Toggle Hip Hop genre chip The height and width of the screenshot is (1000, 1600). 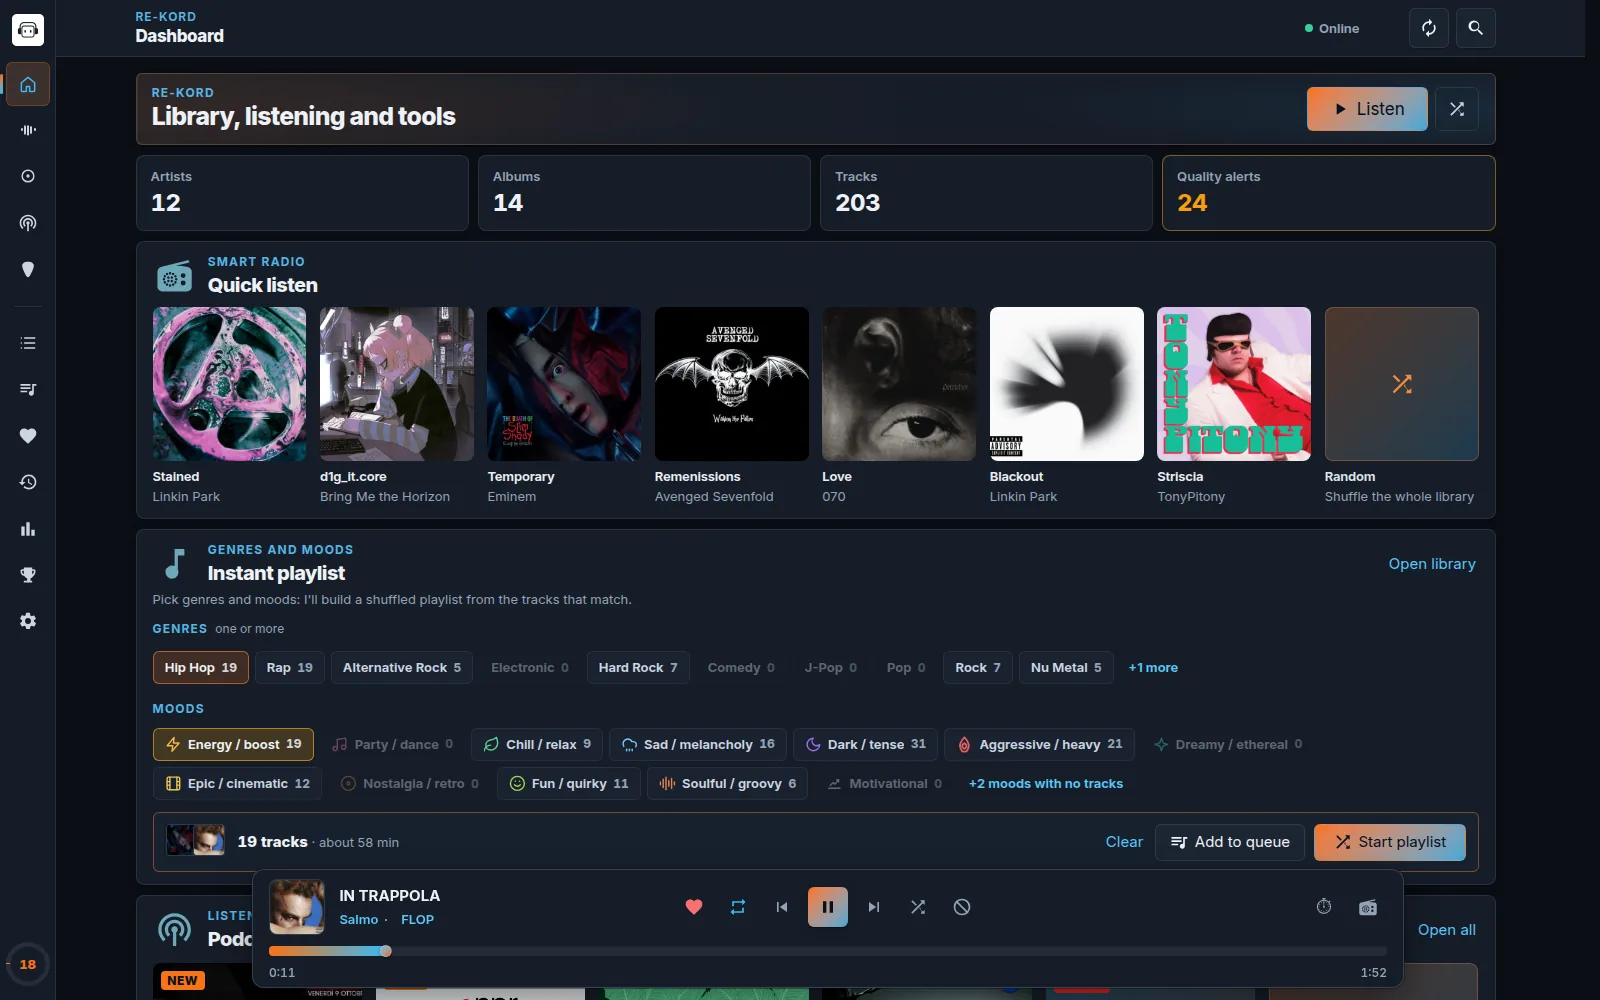coord(200,667)
